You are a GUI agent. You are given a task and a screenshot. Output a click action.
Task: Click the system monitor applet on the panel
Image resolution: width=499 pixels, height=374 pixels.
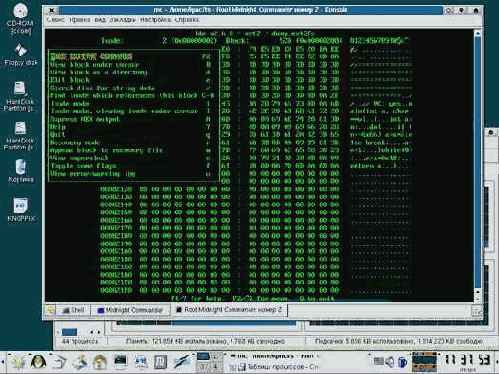(x=424, y=362)
